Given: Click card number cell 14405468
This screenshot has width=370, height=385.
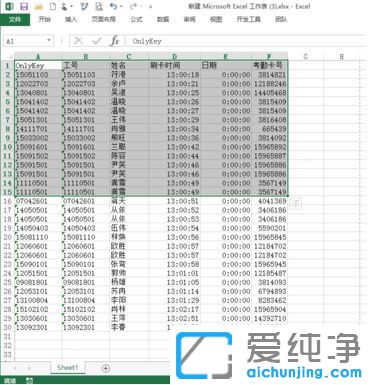Looking at the screenshot, I should tap(269, 93).
